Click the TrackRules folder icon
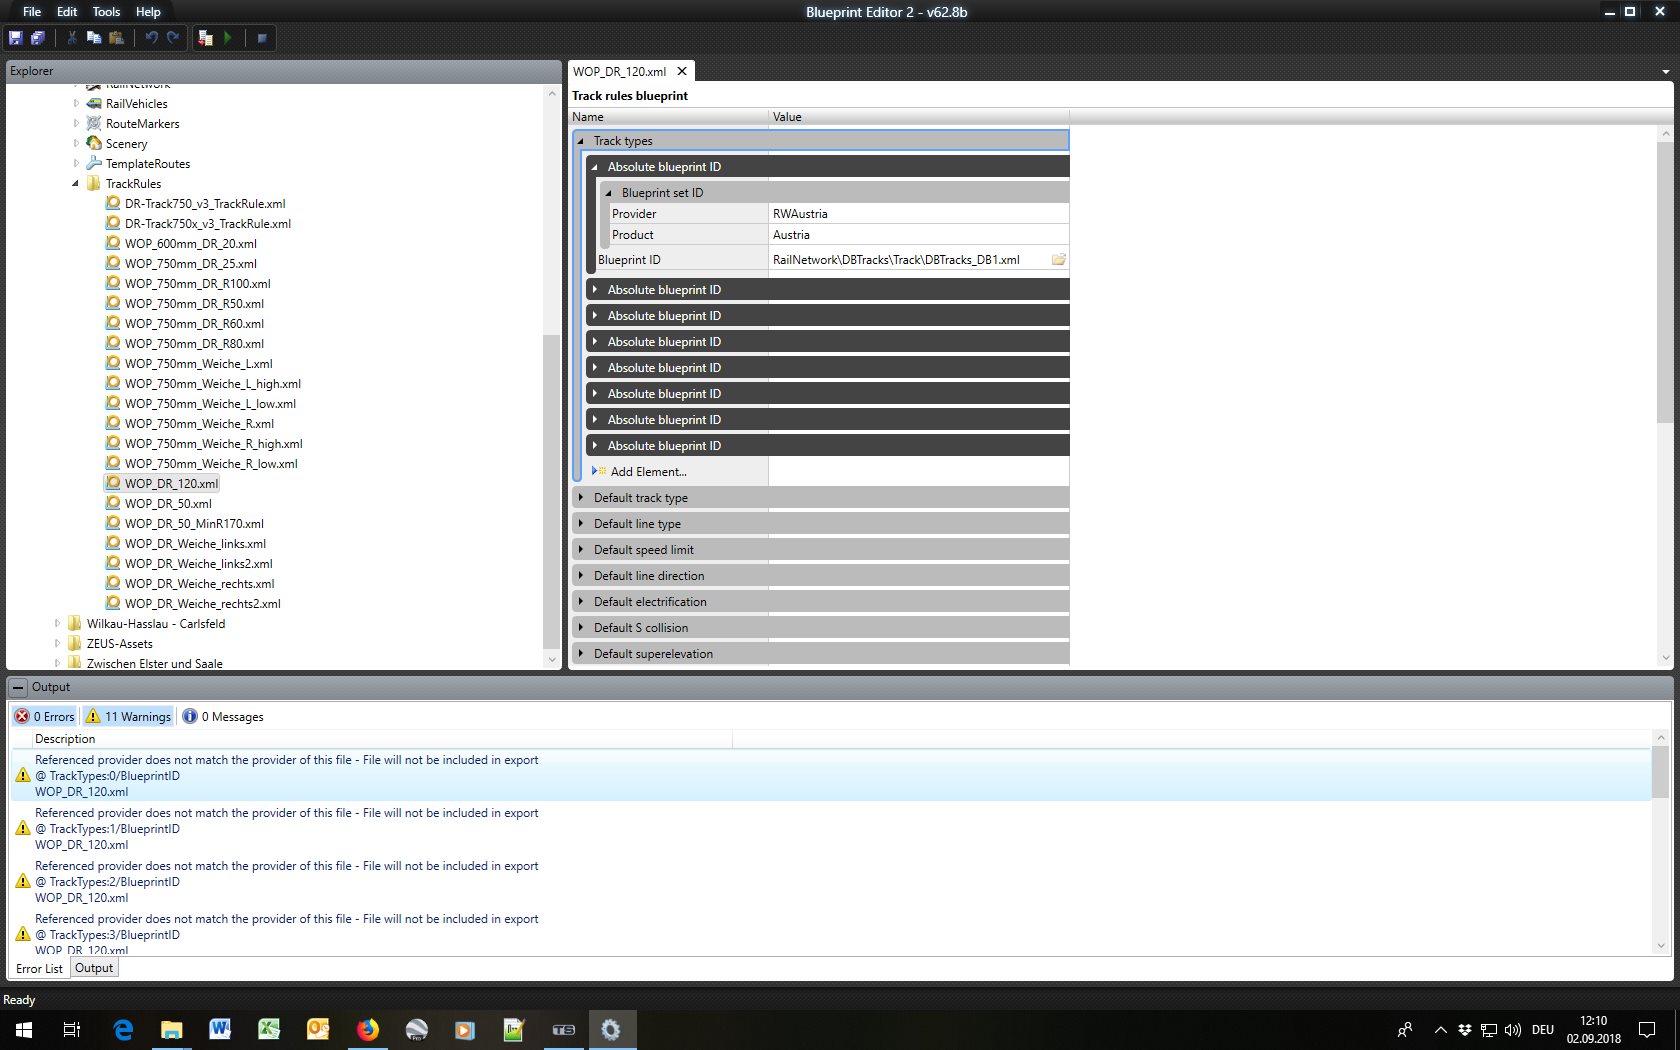The width and height of the screenshot is (1680, 1050). click(94, 184)
